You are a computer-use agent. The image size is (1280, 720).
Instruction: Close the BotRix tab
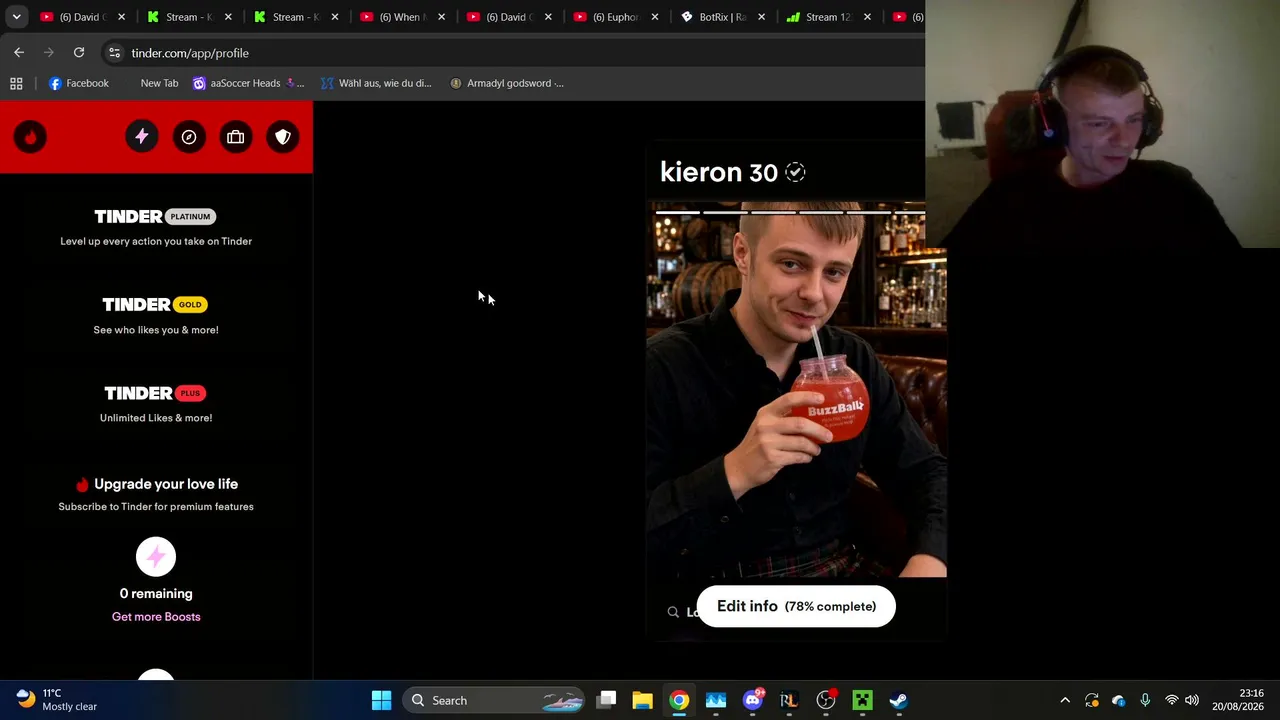tap(761, 17)
